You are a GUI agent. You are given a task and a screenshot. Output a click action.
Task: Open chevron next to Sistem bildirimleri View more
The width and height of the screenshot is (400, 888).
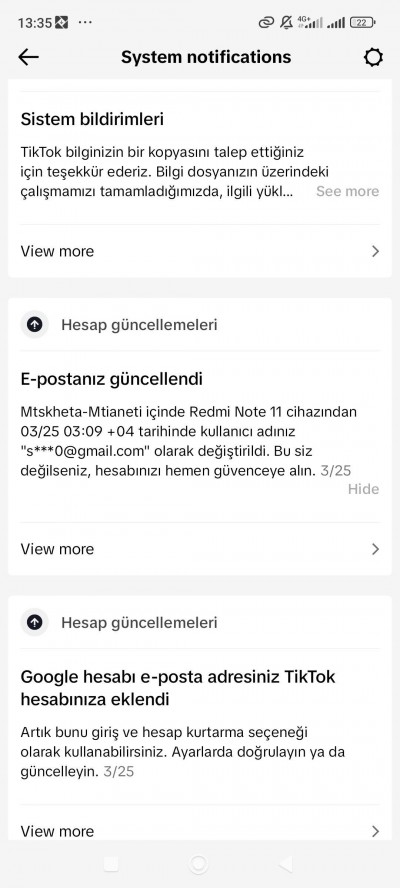click(375, 251)
